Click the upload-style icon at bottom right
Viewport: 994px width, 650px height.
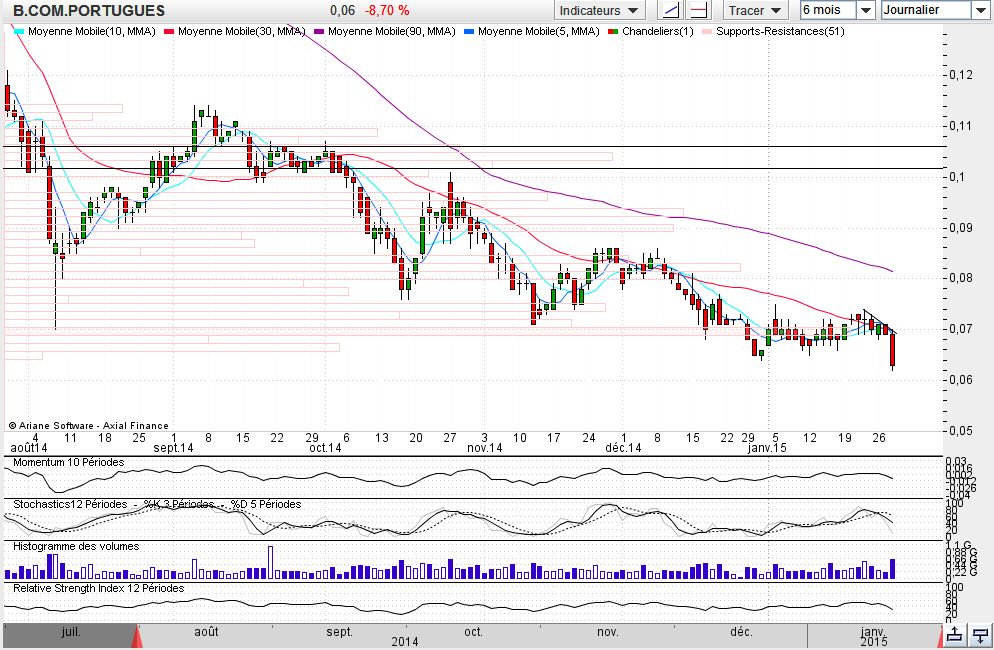(955, 634)
